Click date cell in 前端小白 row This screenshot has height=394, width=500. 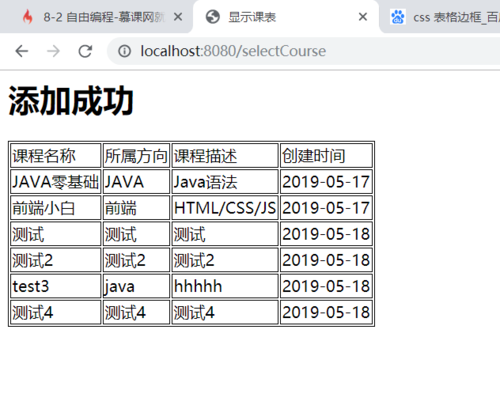tap(326, 208)
